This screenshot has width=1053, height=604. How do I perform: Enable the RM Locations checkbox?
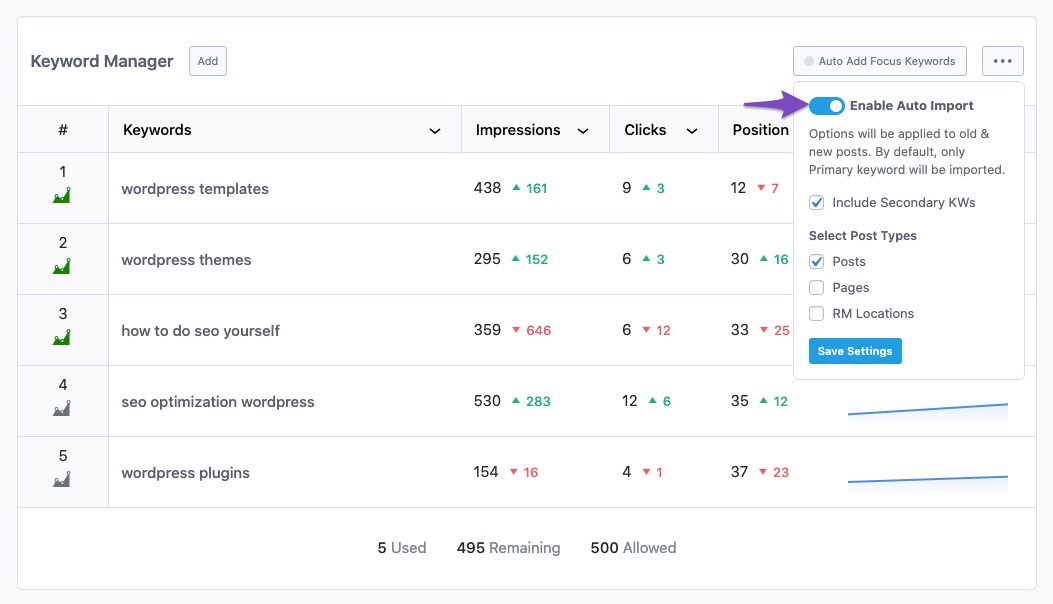click(817, 314)
